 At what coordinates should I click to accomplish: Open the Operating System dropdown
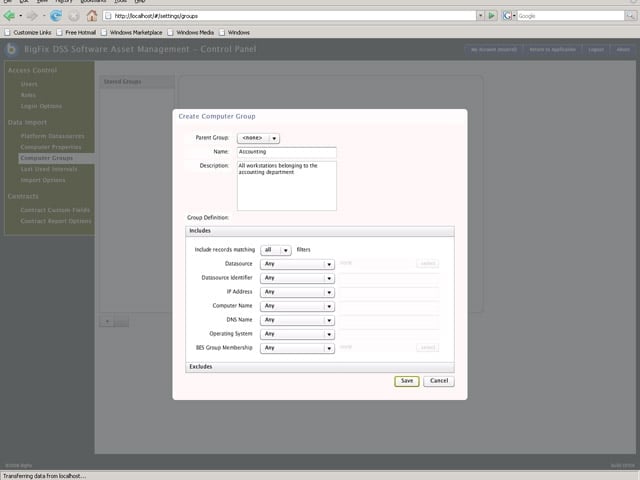(297, 334)
